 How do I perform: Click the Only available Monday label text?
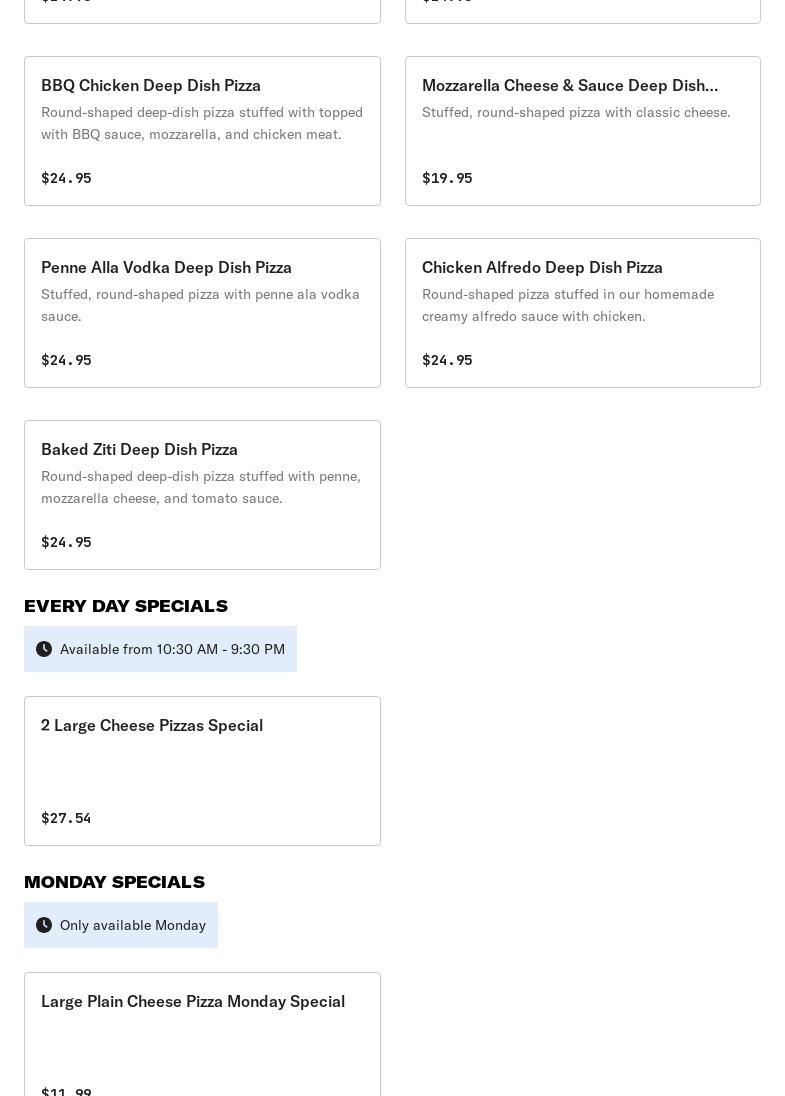[133, 925]
